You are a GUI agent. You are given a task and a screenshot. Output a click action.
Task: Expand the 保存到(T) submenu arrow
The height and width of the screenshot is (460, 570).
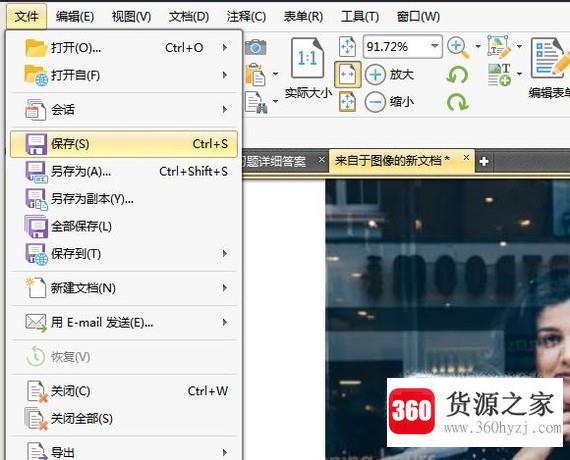225,253
